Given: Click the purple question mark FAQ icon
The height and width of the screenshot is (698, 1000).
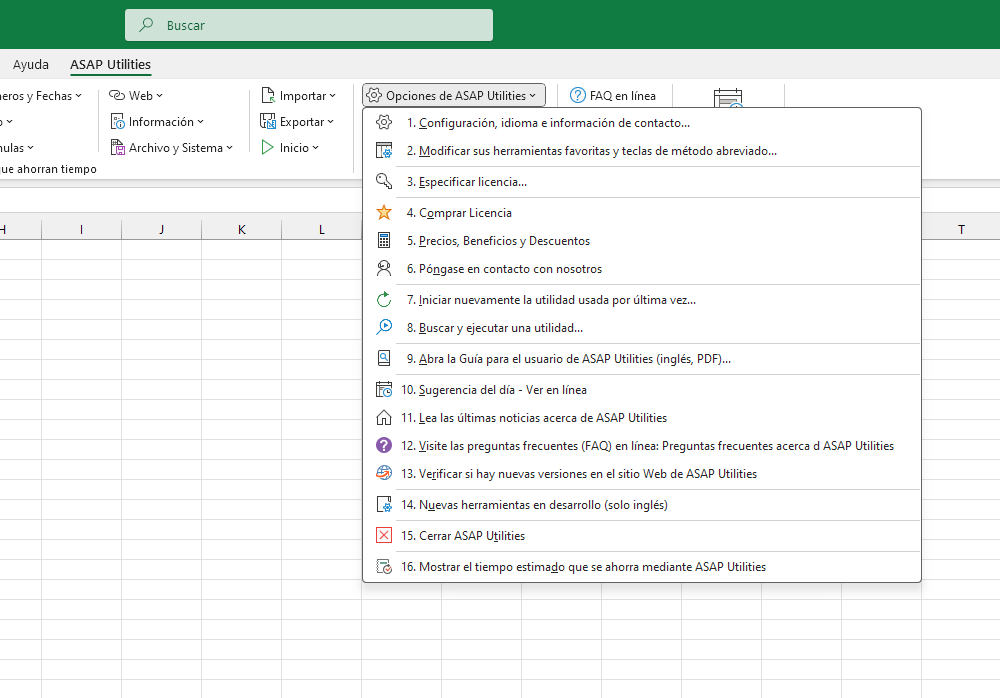Looking at the screenshot, I should 384,445.
